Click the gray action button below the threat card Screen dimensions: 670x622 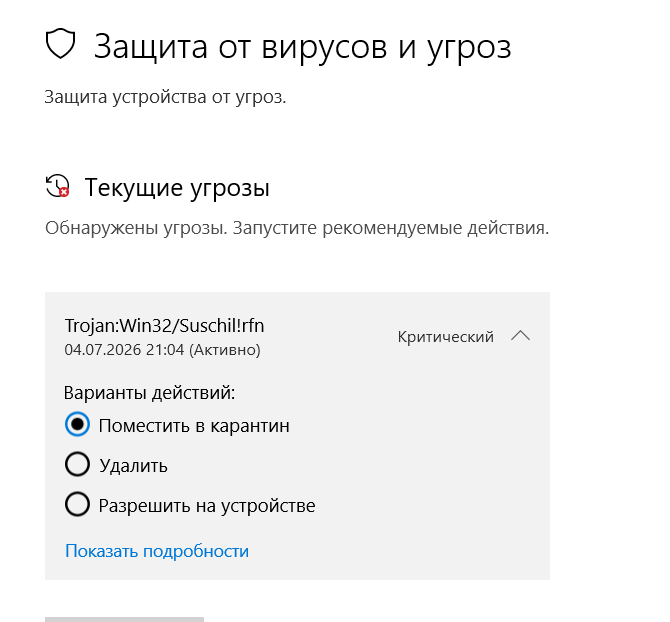pyautogui.click(x=124, y=619)
